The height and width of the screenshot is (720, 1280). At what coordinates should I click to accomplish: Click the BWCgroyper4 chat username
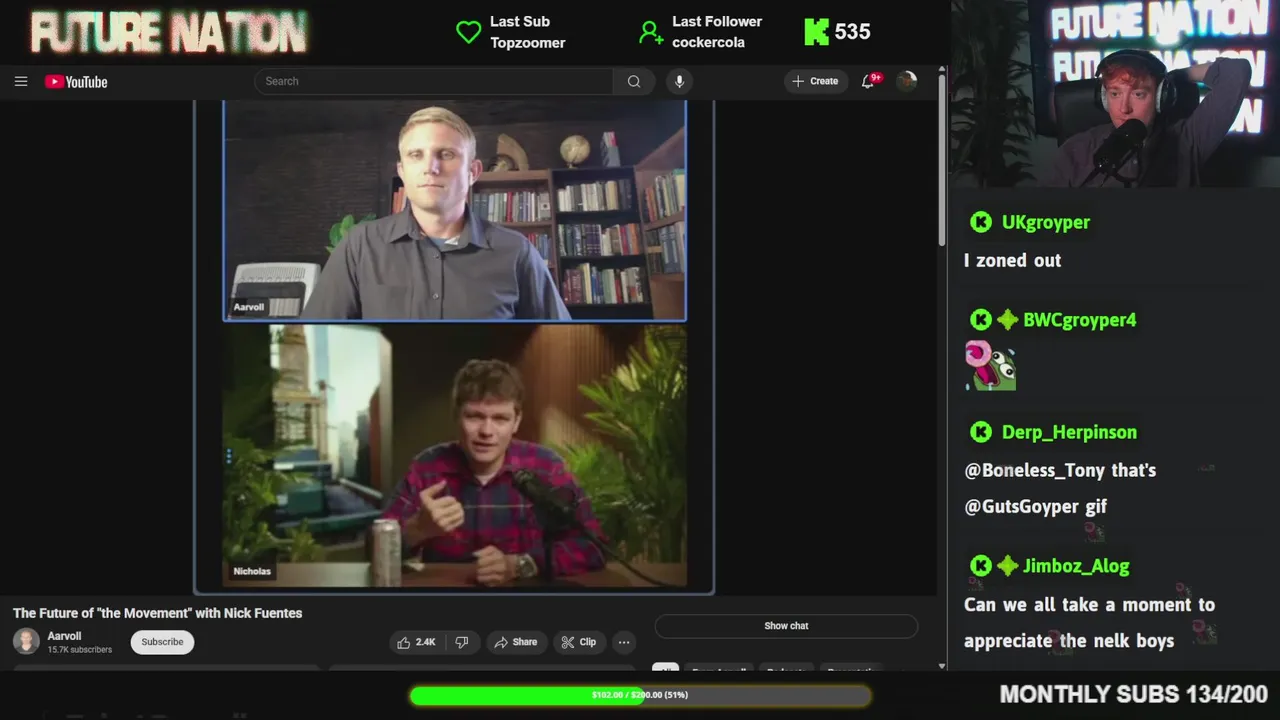click(1080, 320)
